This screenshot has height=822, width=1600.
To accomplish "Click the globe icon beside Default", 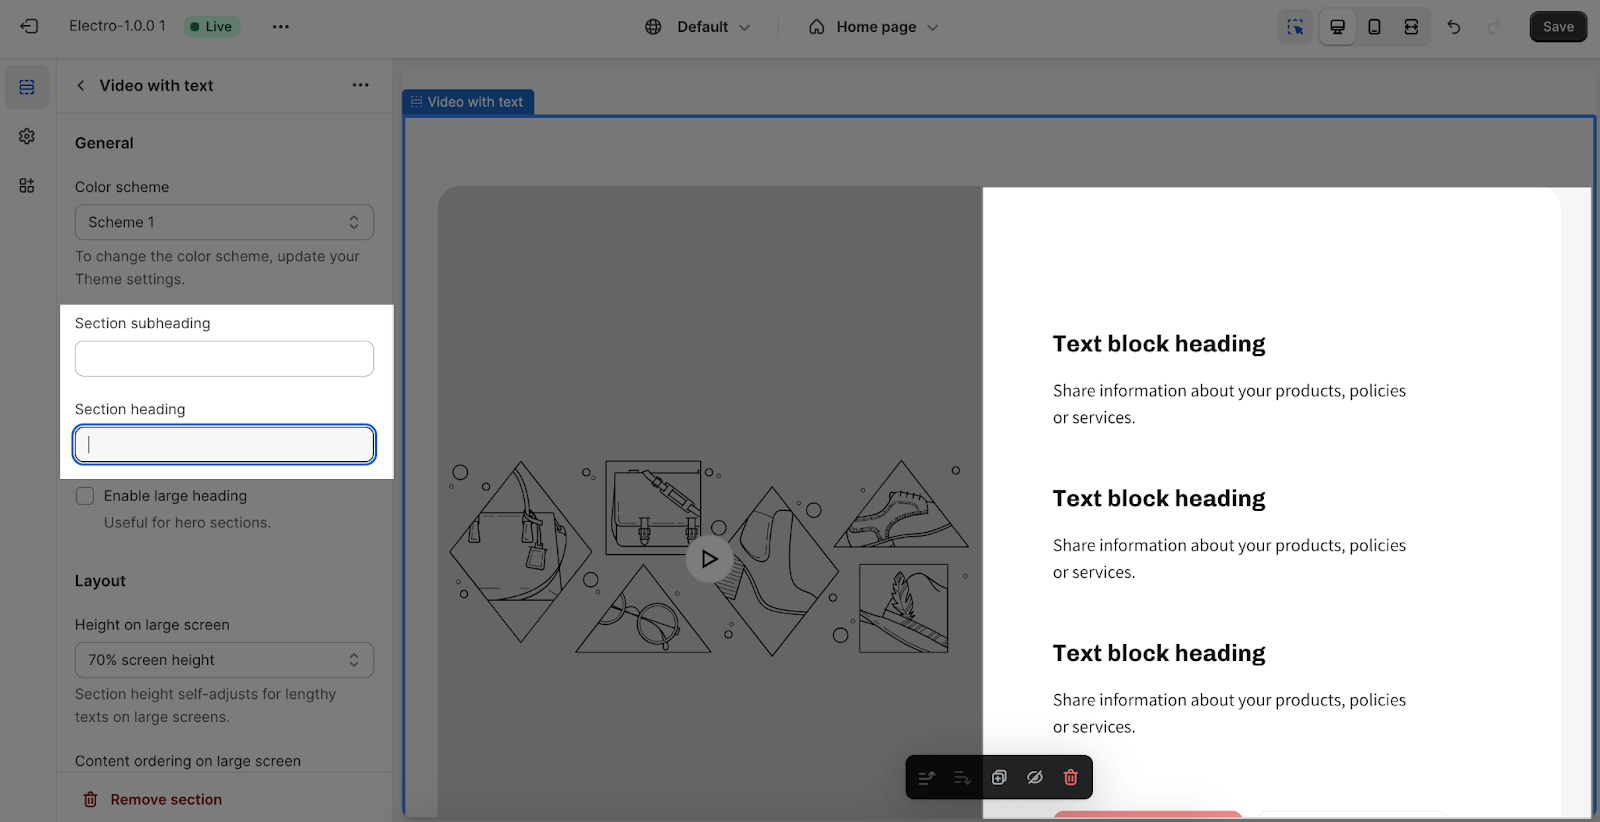I will click(x=653, y=27).
